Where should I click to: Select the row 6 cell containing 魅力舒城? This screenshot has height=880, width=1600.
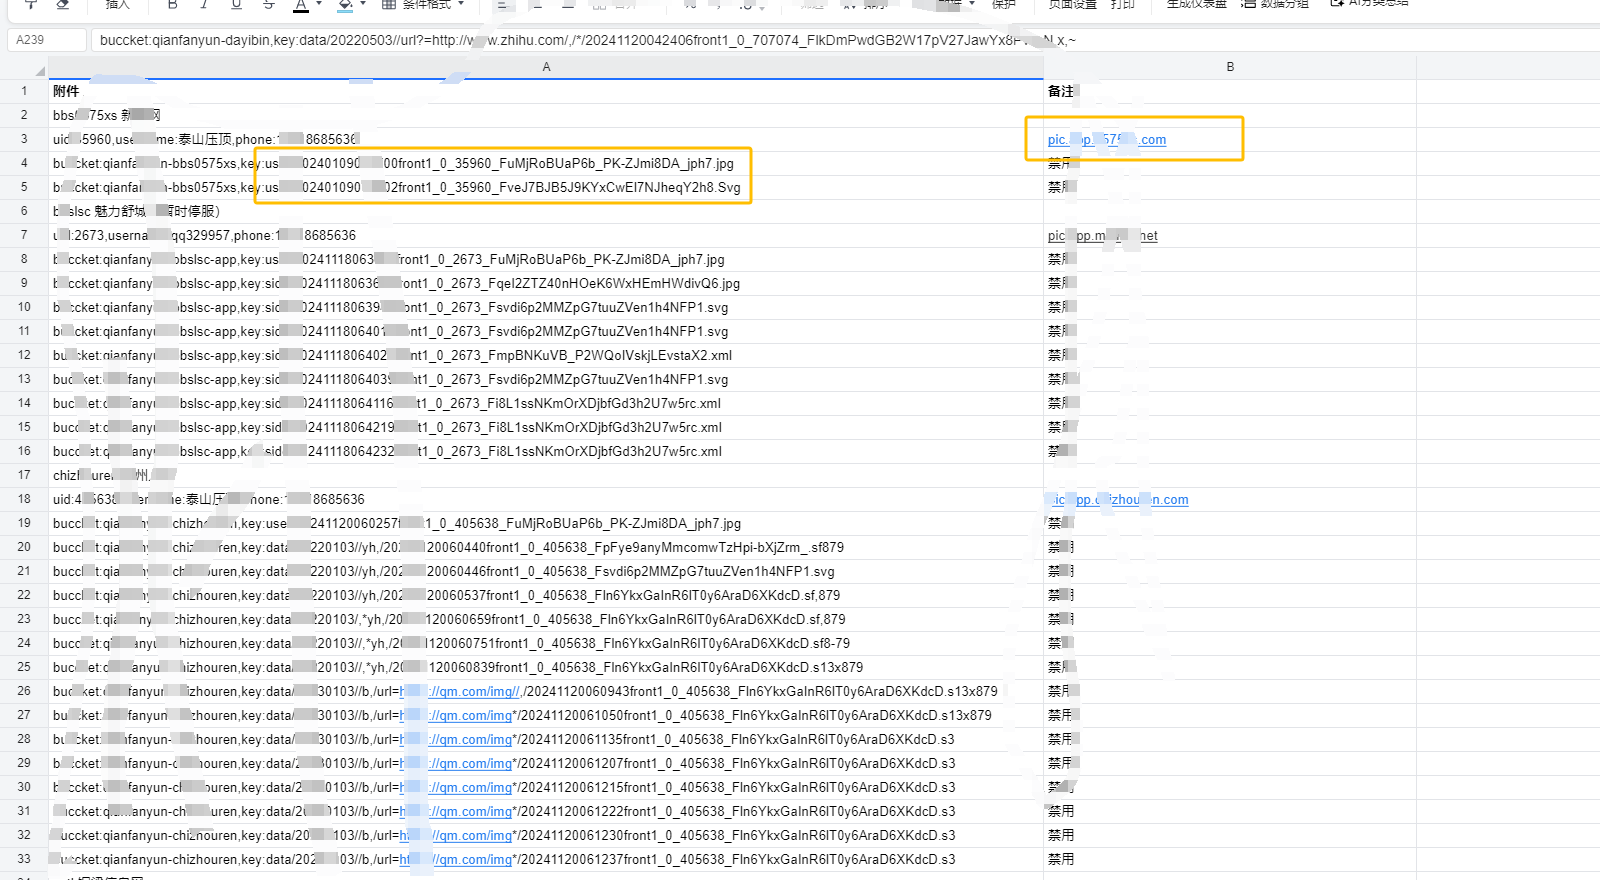click(x=546, y=211)
